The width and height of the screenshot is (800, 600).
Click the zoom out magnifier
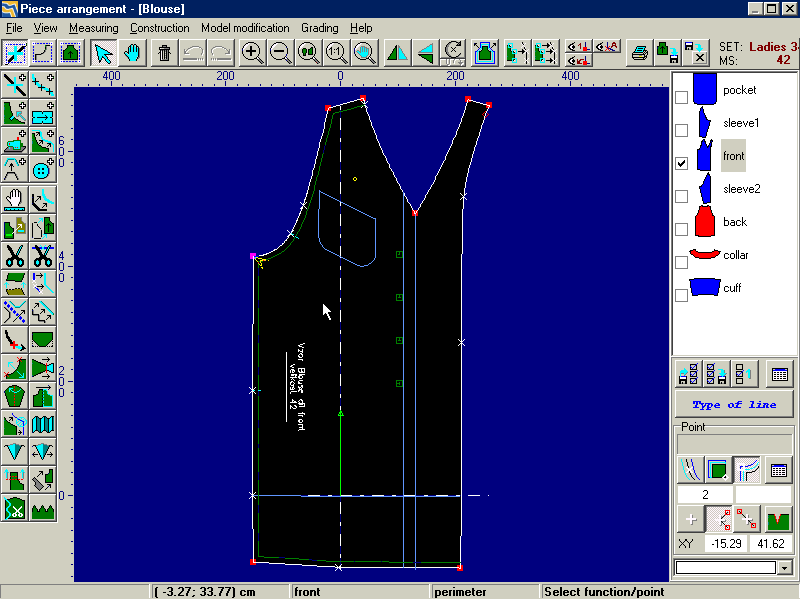[x=281, y=53]
